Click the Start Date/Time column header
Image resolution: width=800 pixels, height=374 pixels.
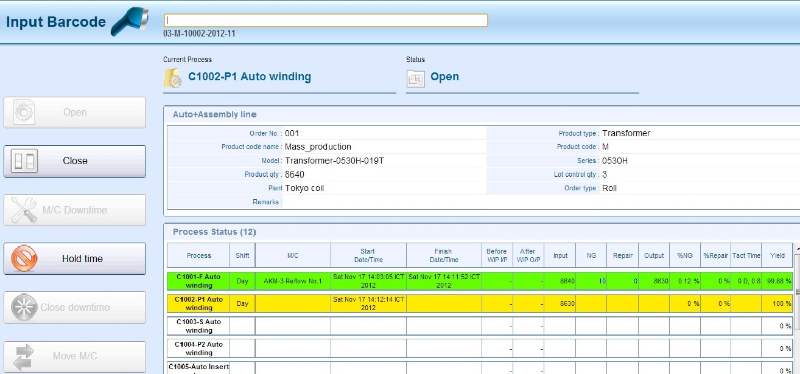click(368, 256)
